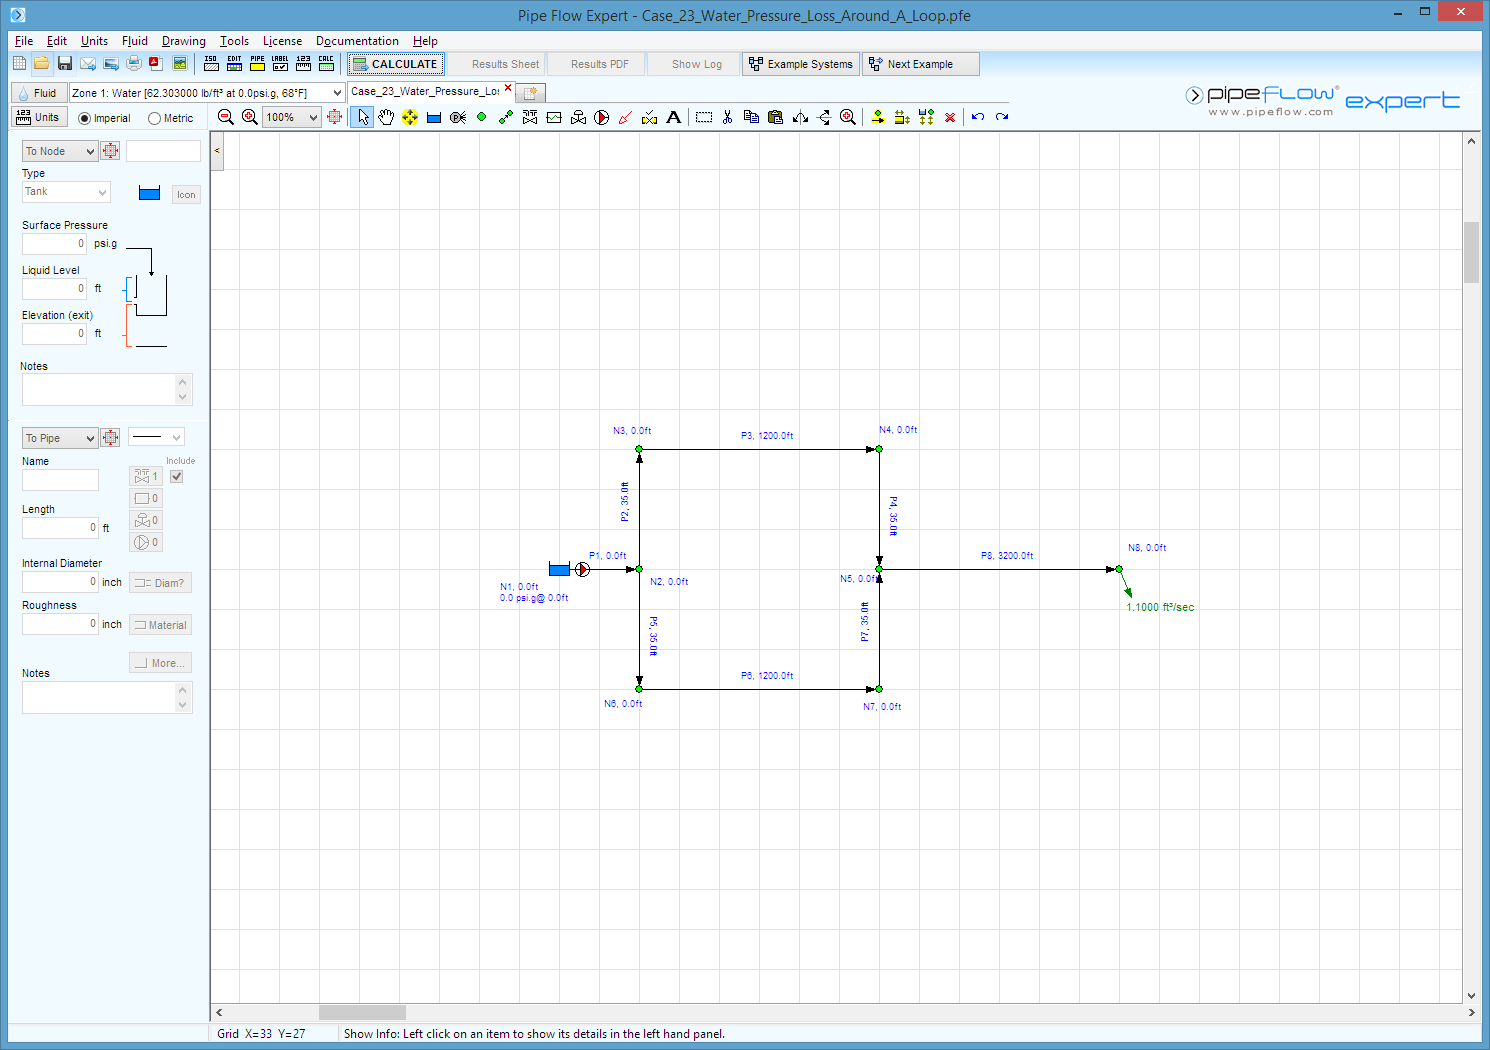The width and height of the screenshot is (1490, 1050).
Task: Select the Metric units radio button
Action: [x=154, y=118]
